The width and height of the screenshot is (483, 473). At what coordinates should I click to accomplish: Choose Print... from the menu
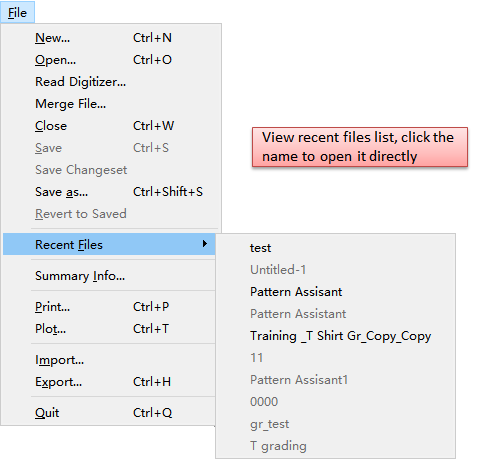[109, 307]
